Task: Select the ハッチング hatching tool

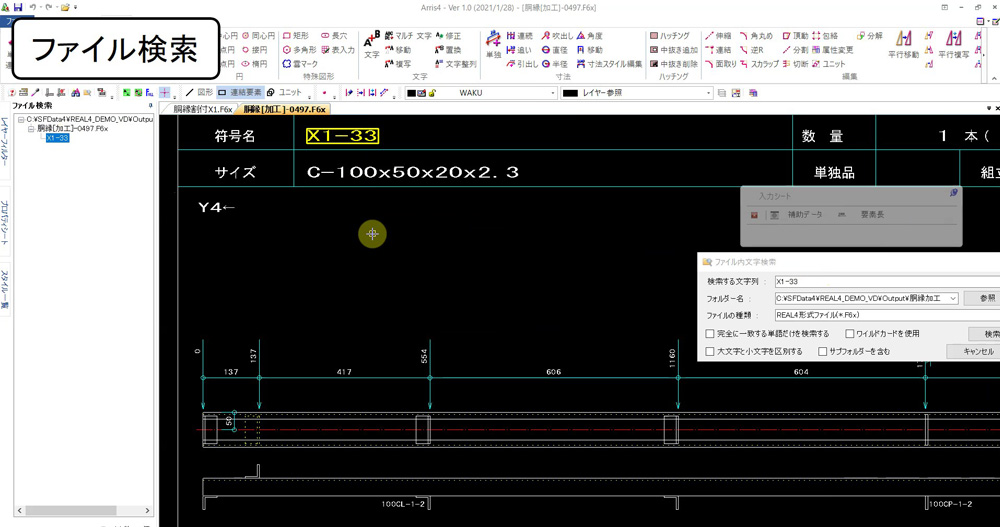Action: tap(669, 36)
